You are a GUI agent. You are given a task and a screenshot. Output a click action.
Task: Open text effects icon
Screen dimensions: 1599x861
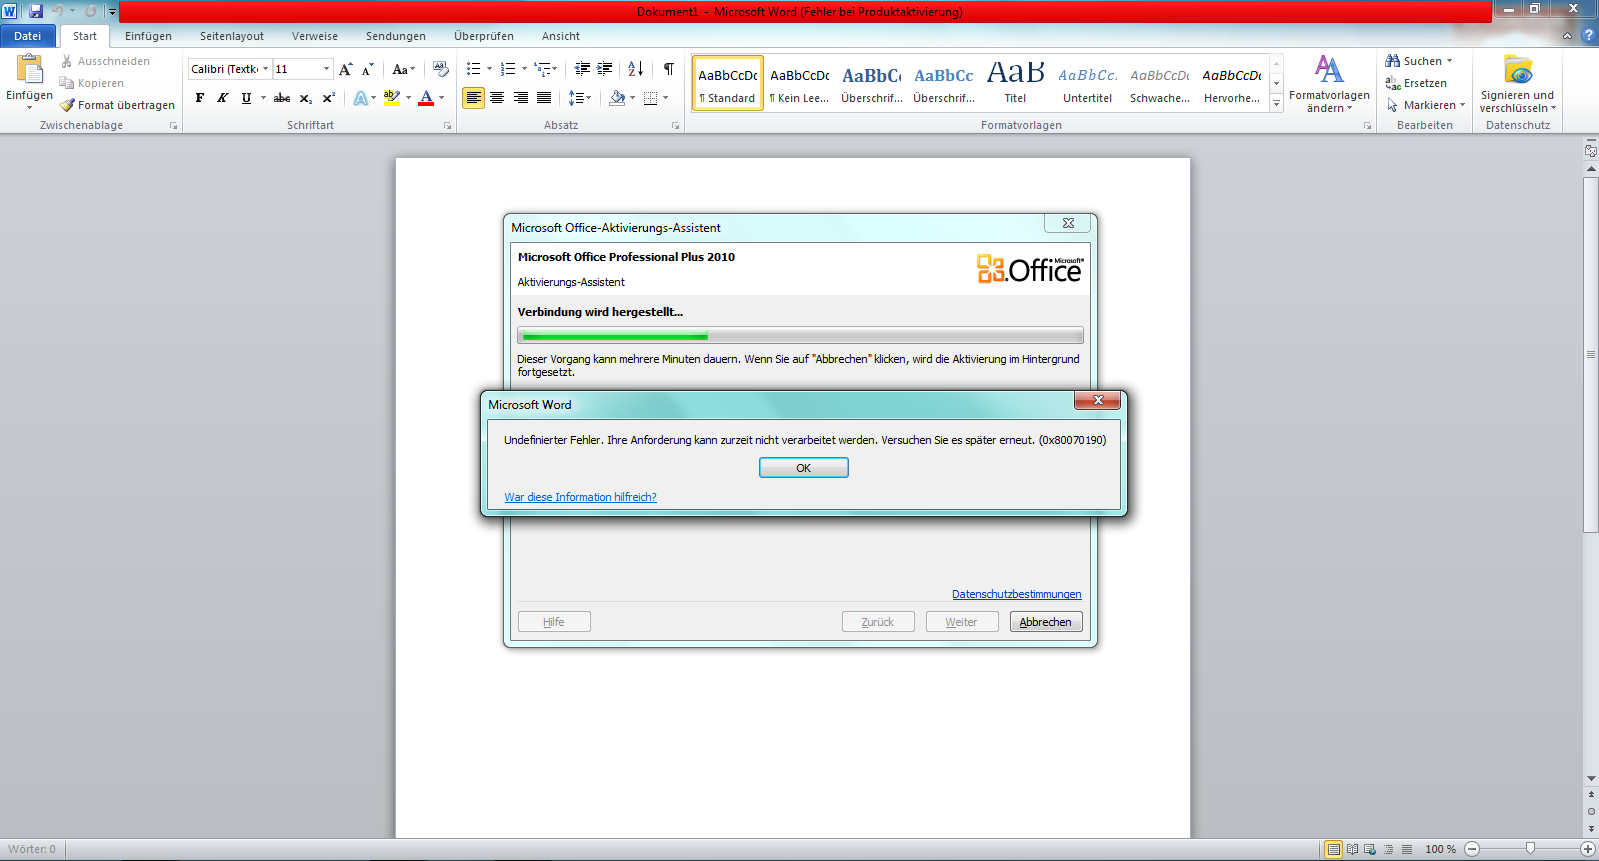coord(360,98)
